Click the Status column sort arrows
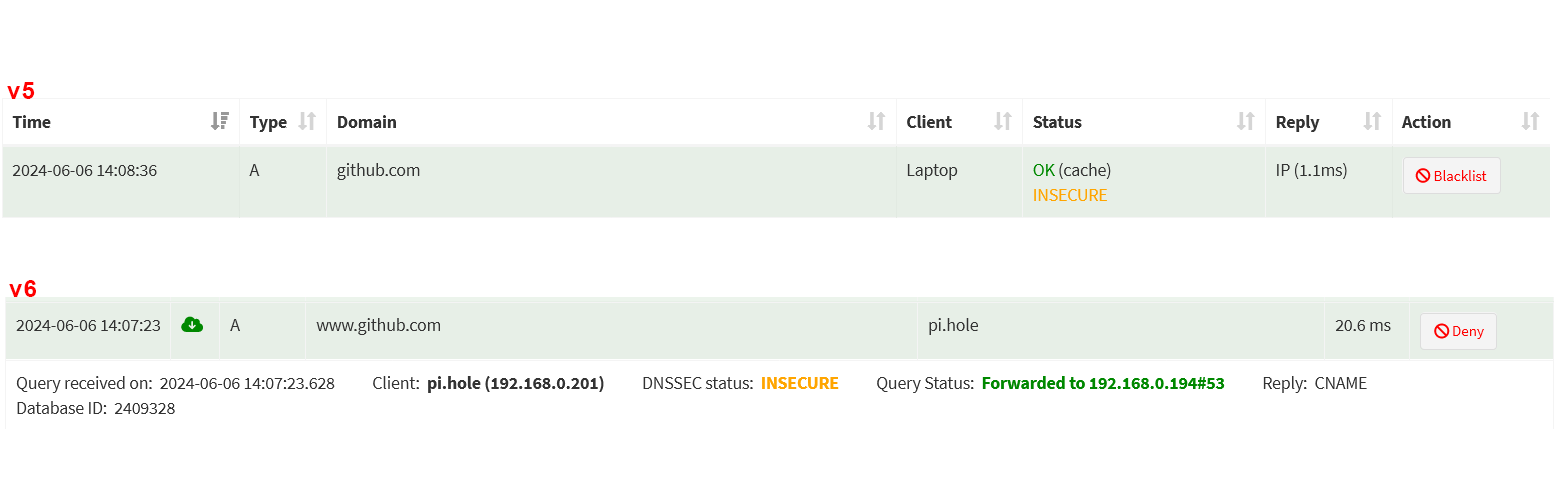 coord(1245,122)
